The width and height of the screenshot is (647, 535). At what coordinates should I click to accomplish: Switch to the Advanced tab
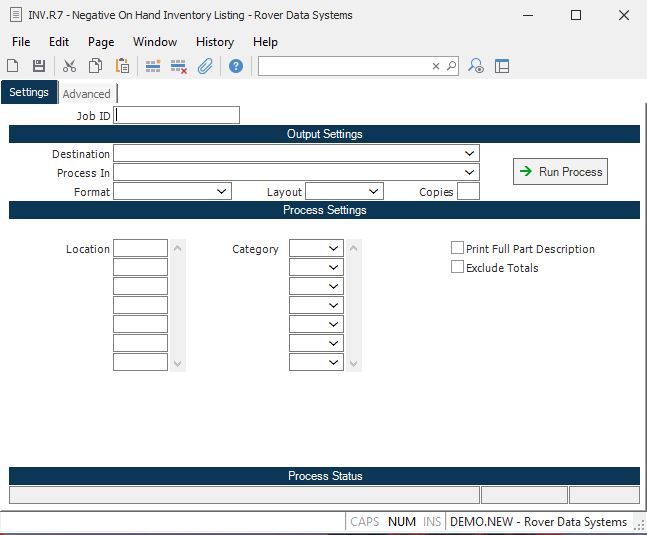coord(87,94)
